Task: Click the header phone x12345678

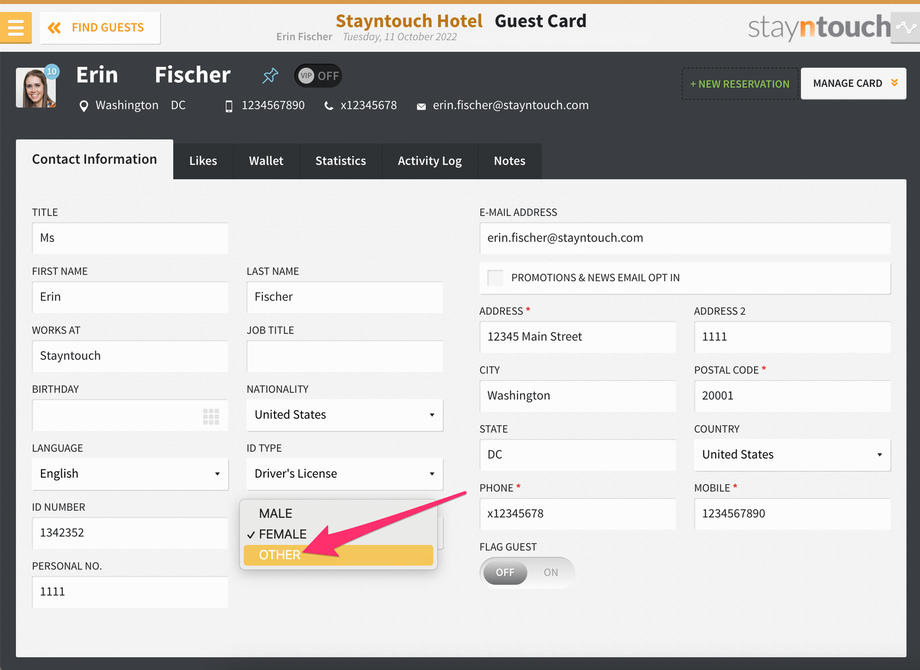Action: click(368, 106)
